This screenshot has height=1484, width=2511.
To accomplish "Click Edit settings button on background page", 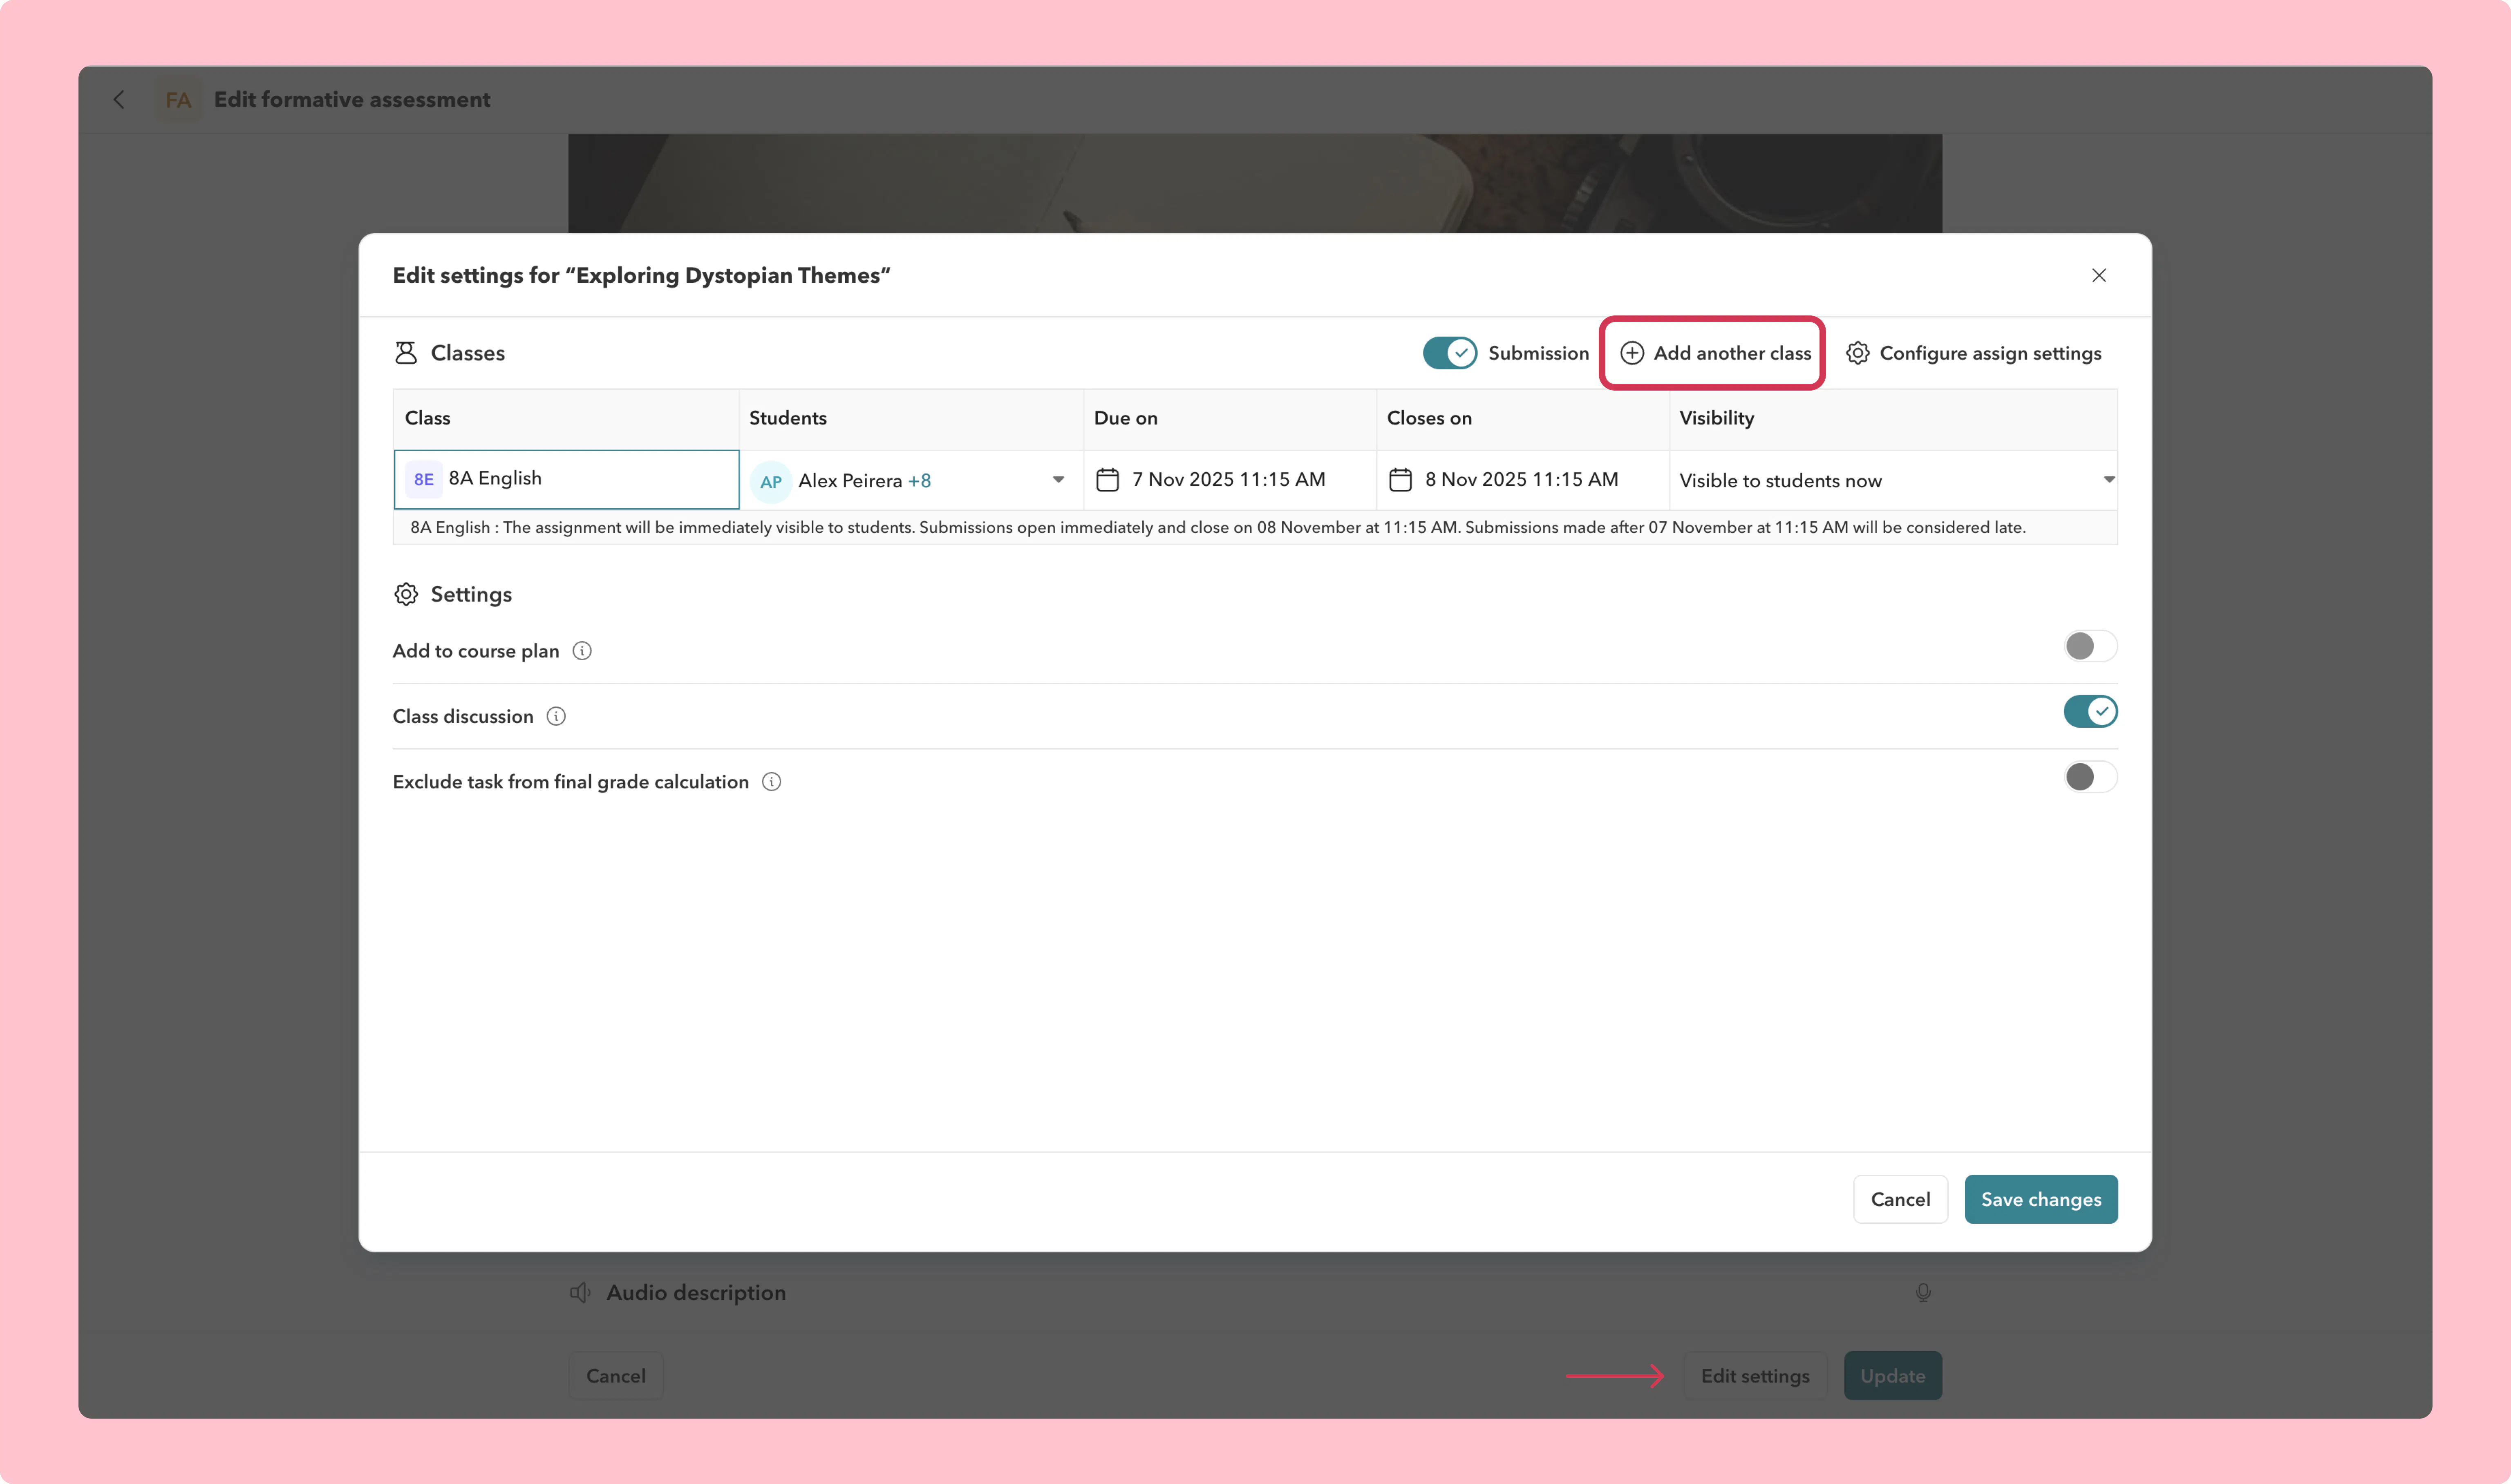I will coord(1754,1376).
